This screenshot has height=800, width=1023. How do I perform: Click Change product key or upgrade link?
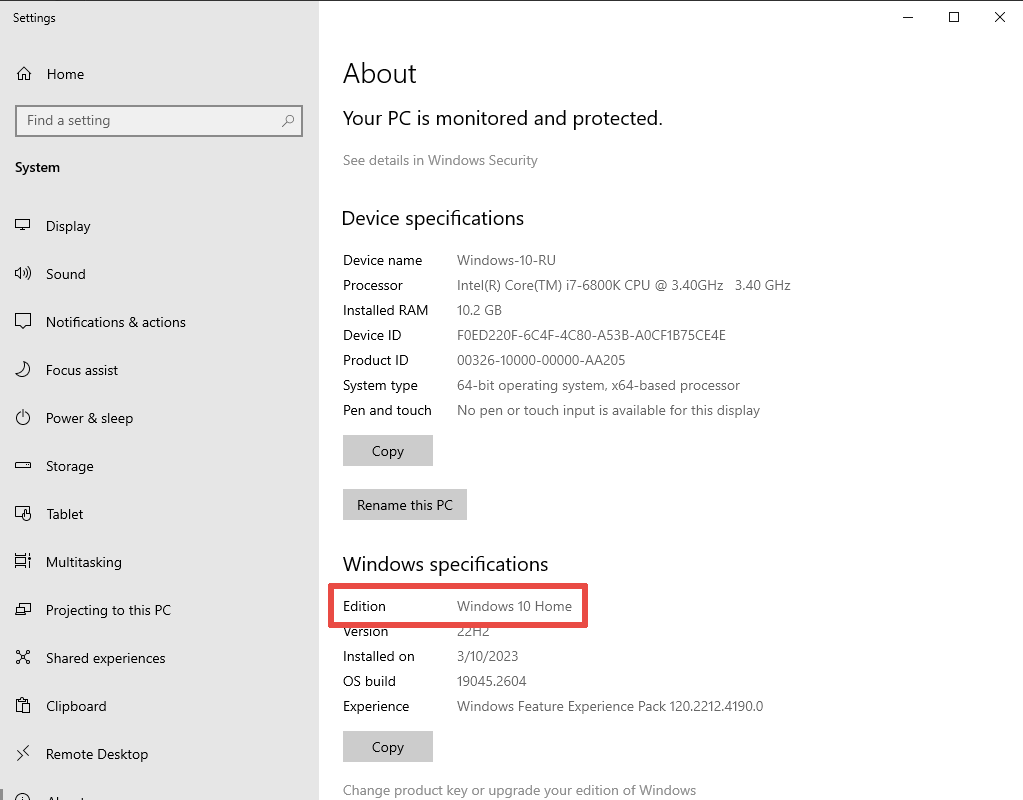point(519,790)
